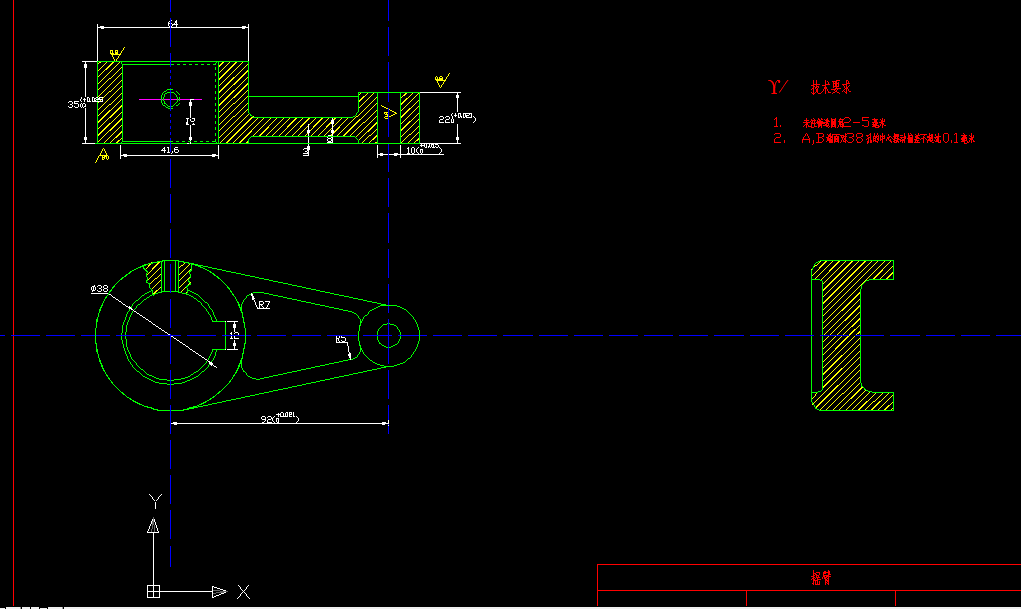This screenshot has width=1021, height=609.
Task: Pick the 10 bore dimension text
Action: (x=425, y=149)
